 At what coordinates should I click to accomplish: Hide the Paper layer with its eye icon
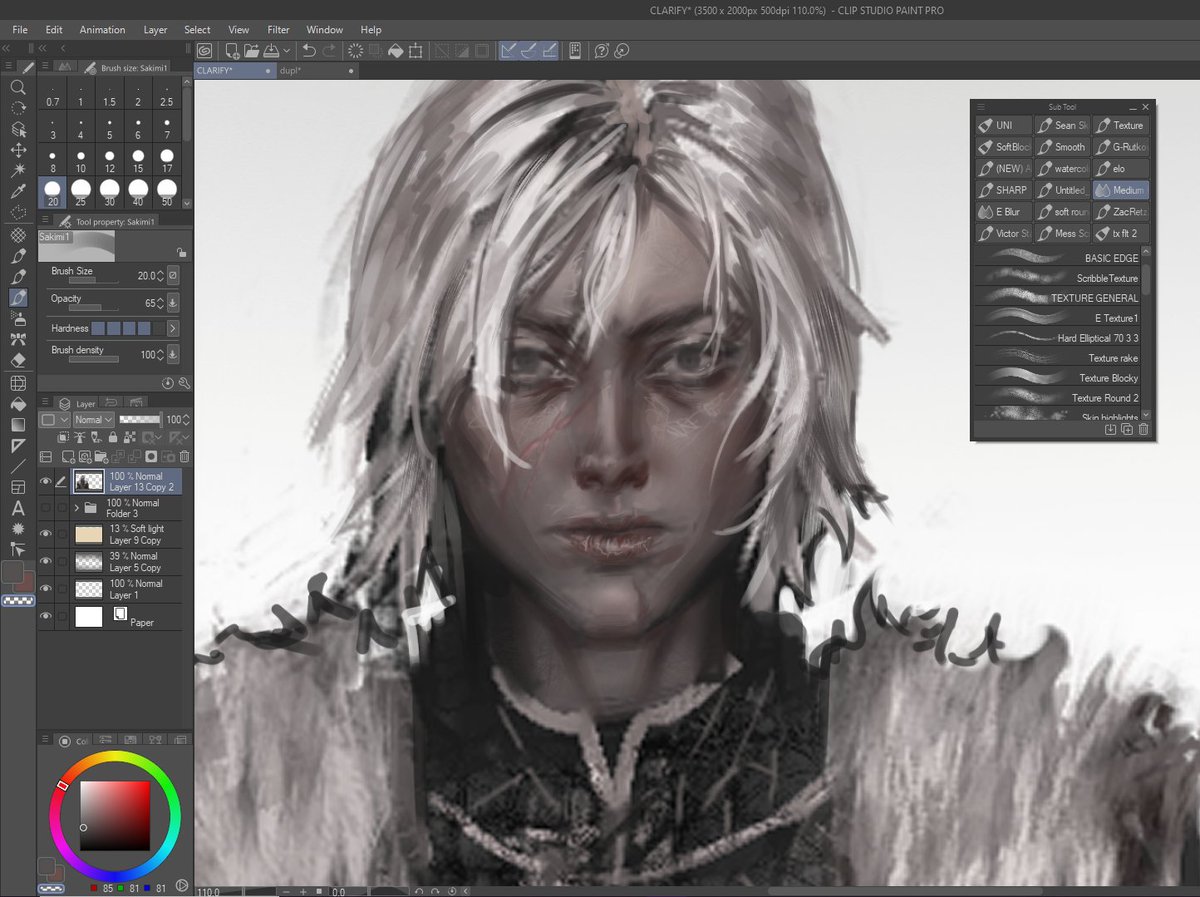45,617
